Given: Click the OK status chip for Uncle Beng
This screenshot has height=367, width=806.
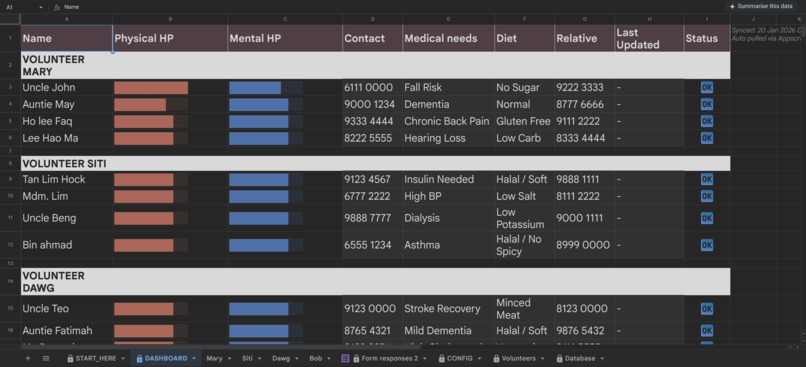Looking at the screenshot, I should tap(707, 218).
